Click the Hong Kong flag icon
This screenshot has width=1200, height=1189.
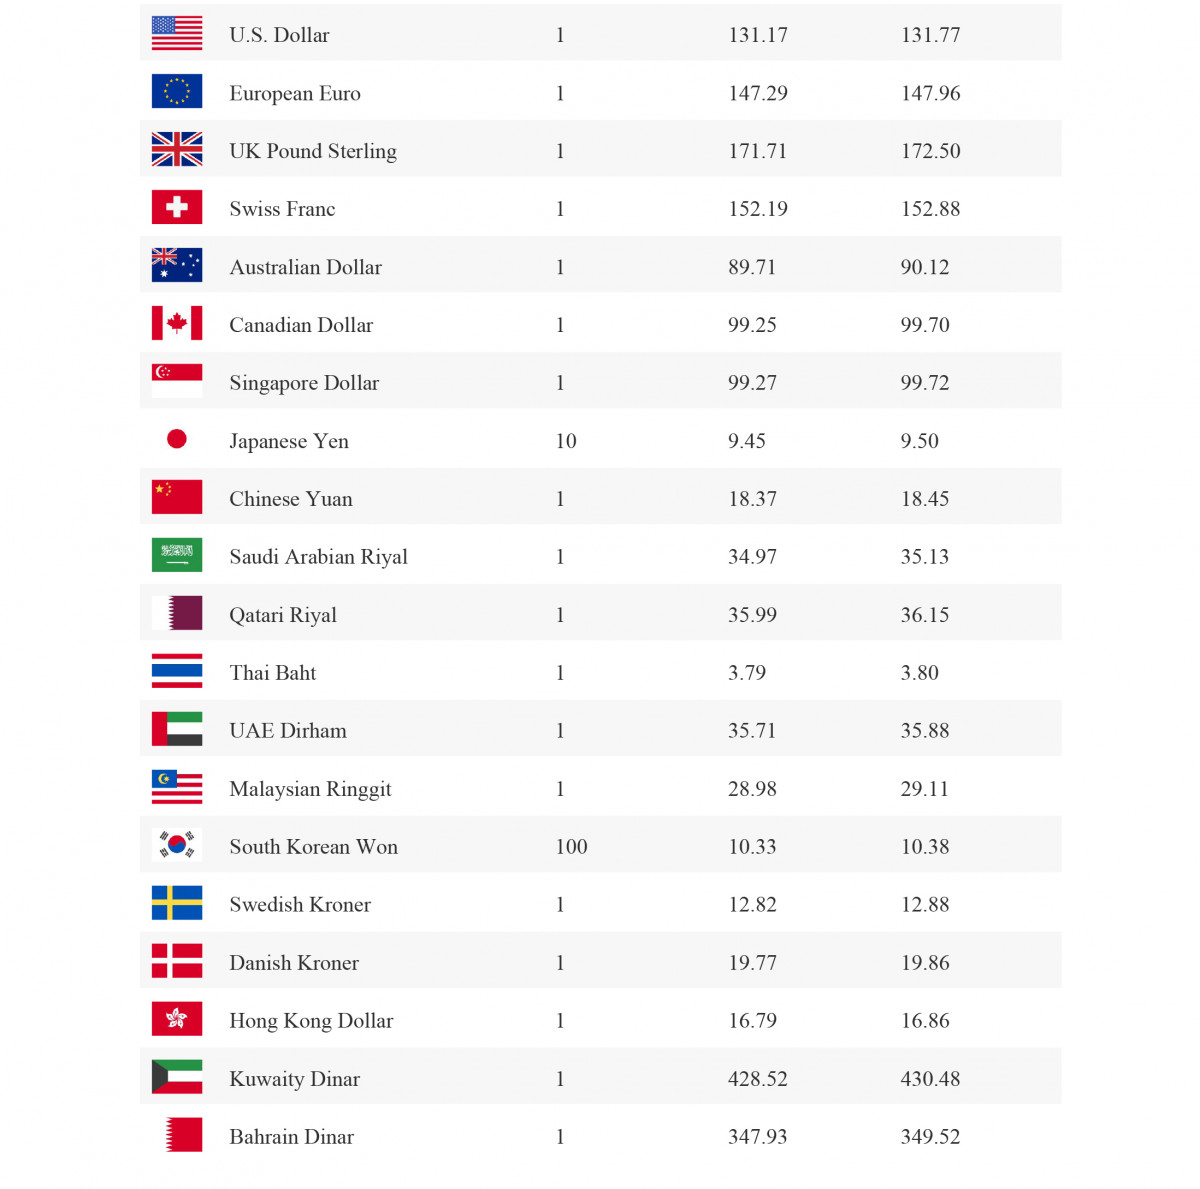pos(177,1019)
